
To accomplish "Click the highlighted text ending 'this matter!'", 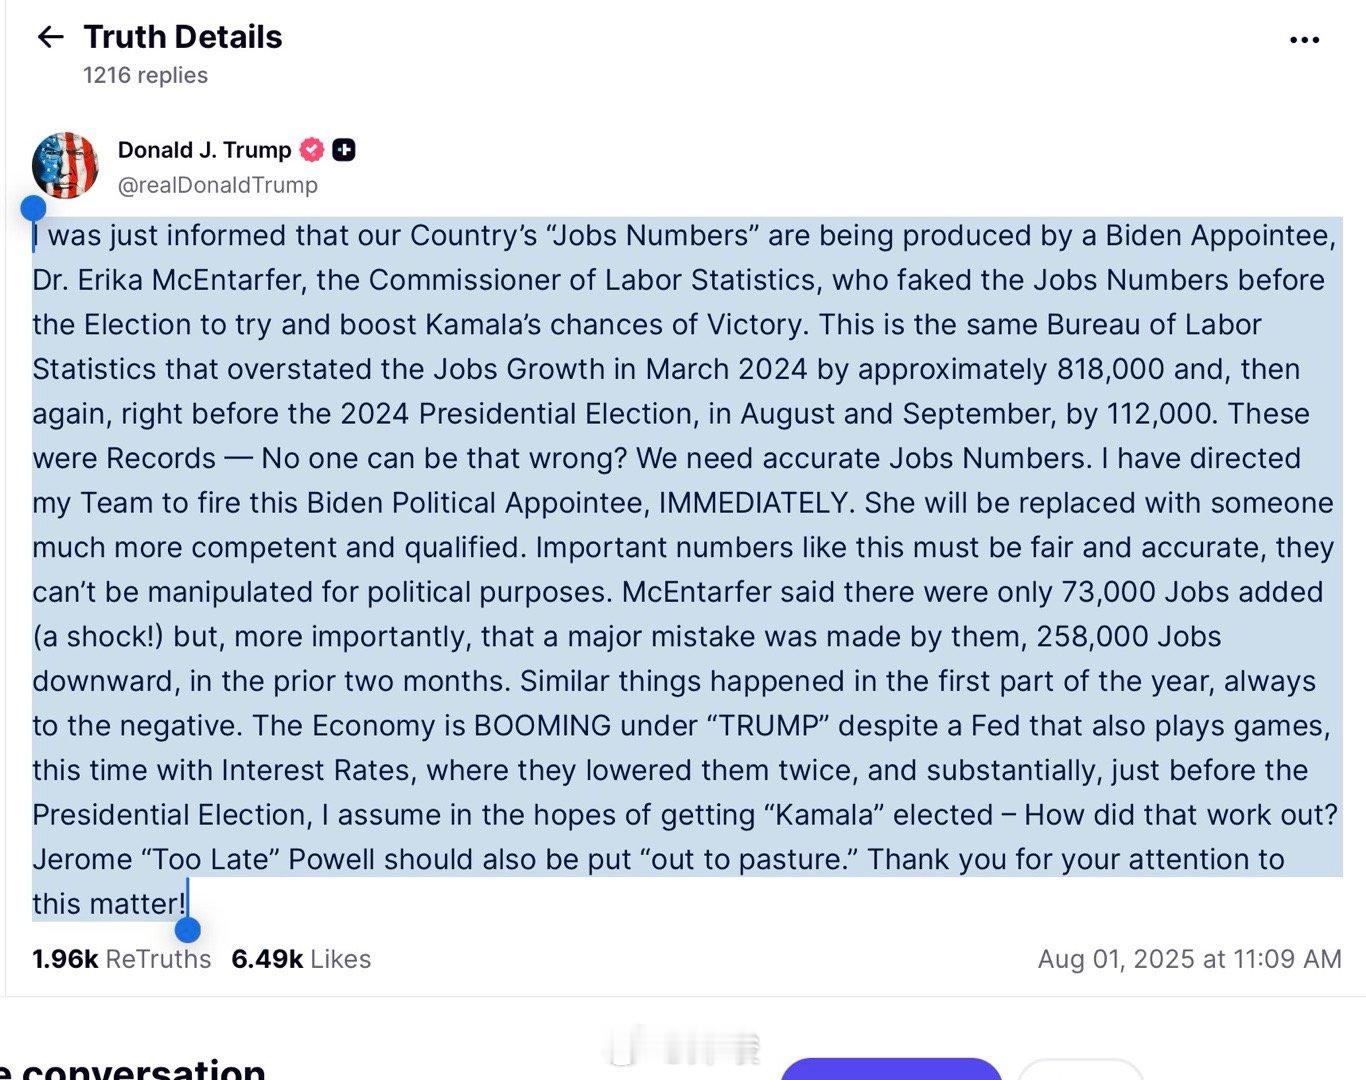I will coord(109,904).
